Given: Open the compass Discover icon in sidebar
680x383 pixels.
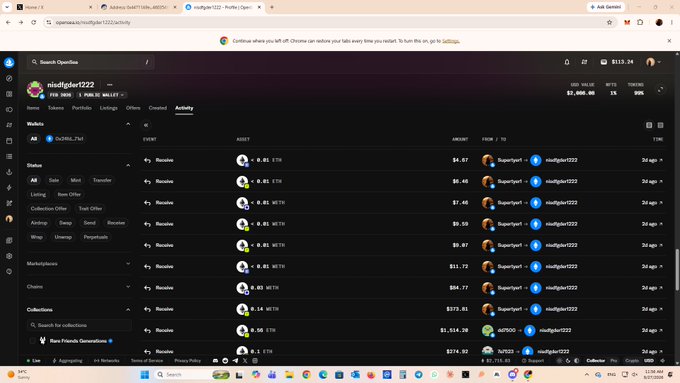Looking at the screenshot, I should pyautogui.click(x=9, y=79).
